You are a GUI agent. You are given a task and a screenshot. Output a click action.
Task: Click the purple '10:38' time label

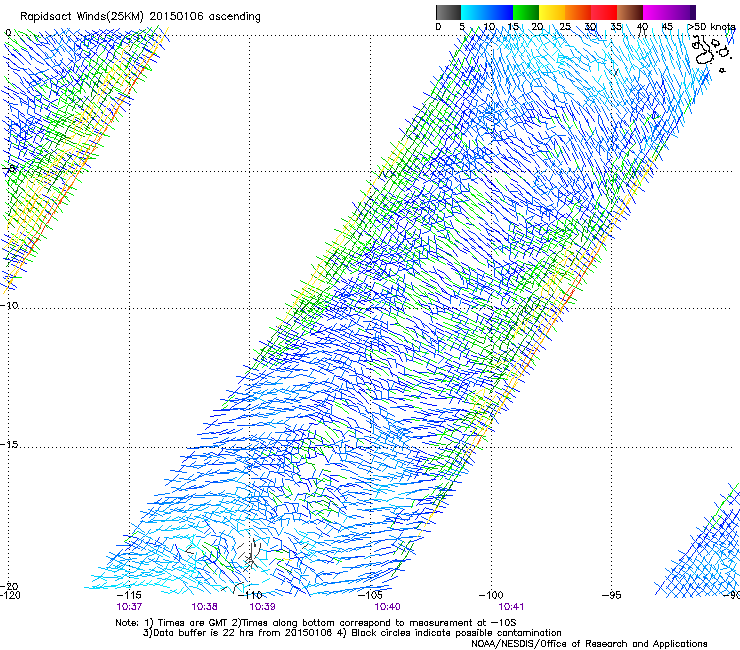204,607
